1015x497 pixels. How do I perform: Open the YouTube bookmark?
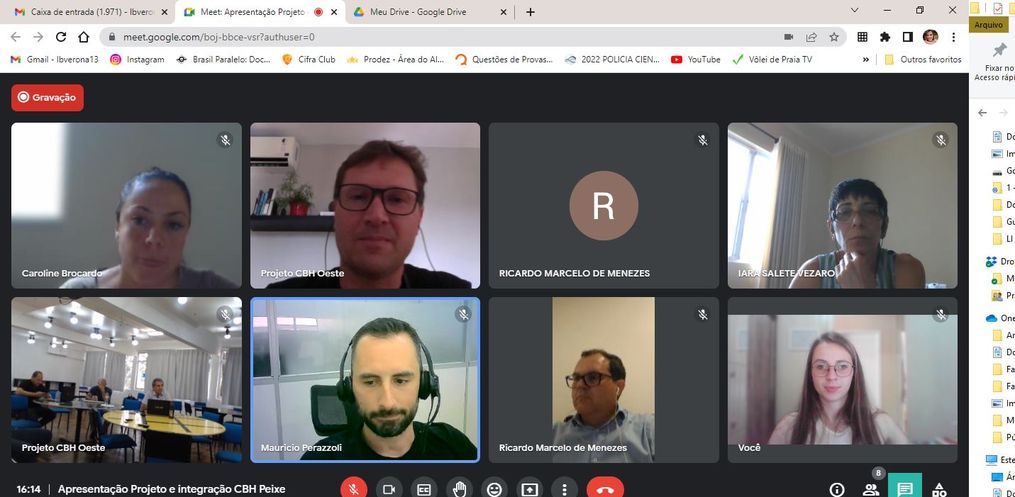pyautogui.click(x=696, y=59)
